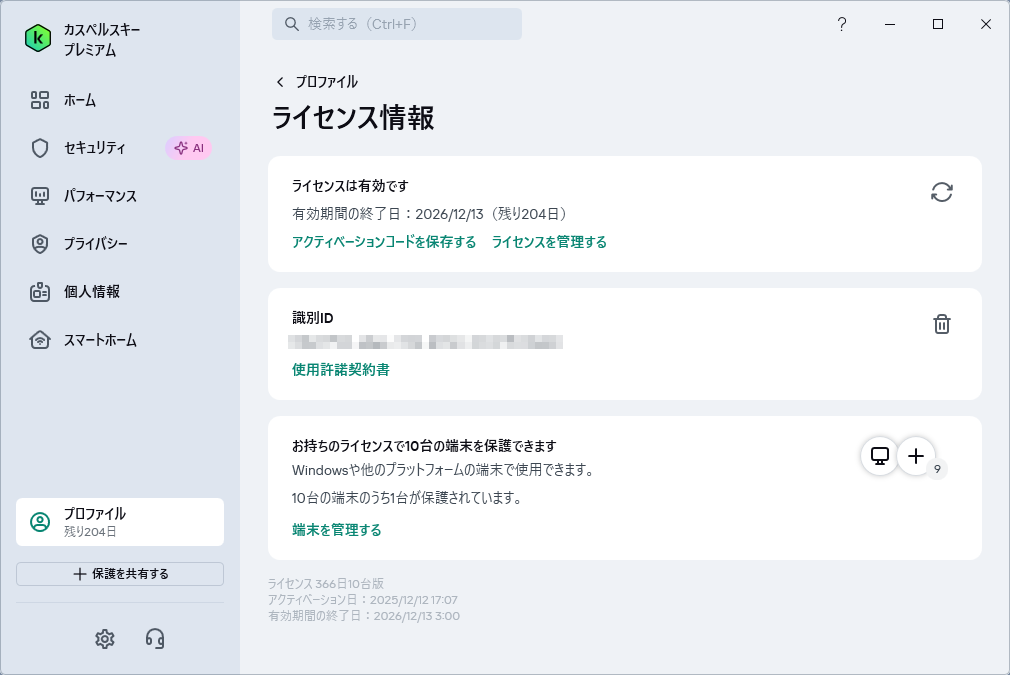Click the AI badge beside セキュリティ
The image size is (1010, 675).
[x=189, y=148]
